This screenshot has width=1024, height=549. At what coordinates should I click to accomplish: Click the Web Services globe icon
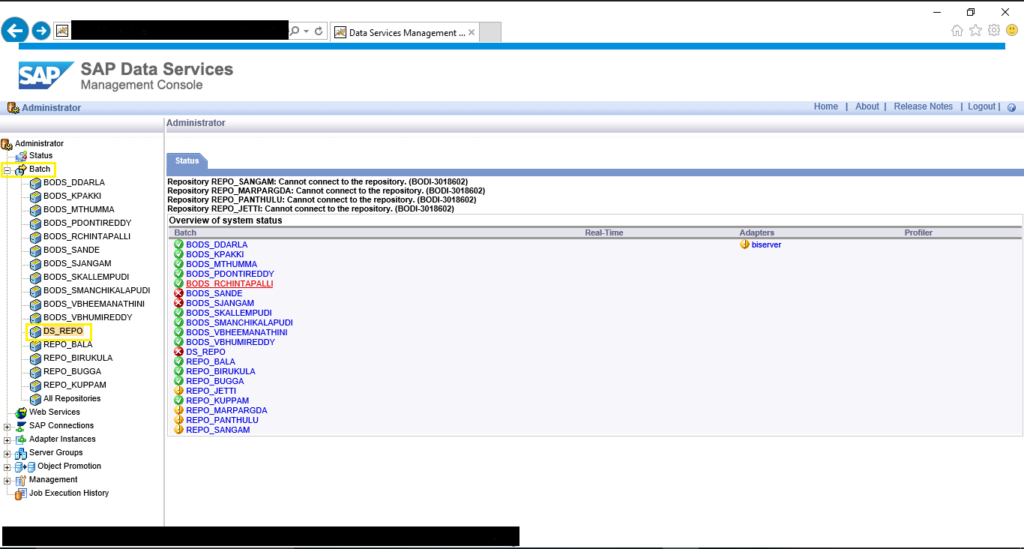coord(21,413)
